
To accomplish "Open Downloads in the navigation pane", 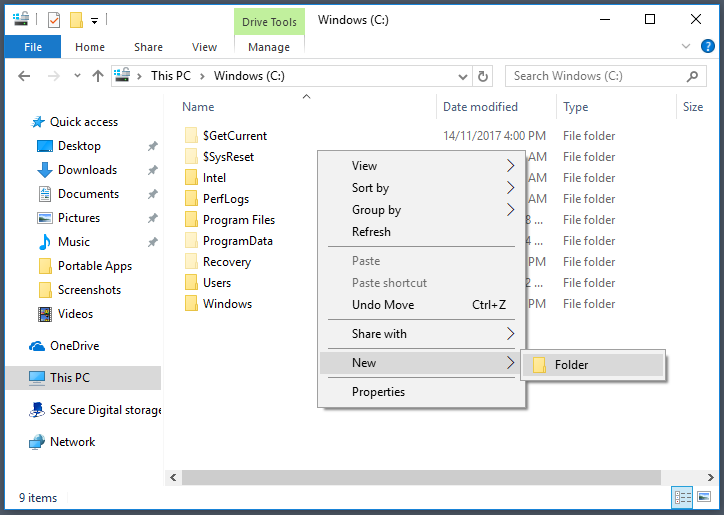I will pos(87,170).
